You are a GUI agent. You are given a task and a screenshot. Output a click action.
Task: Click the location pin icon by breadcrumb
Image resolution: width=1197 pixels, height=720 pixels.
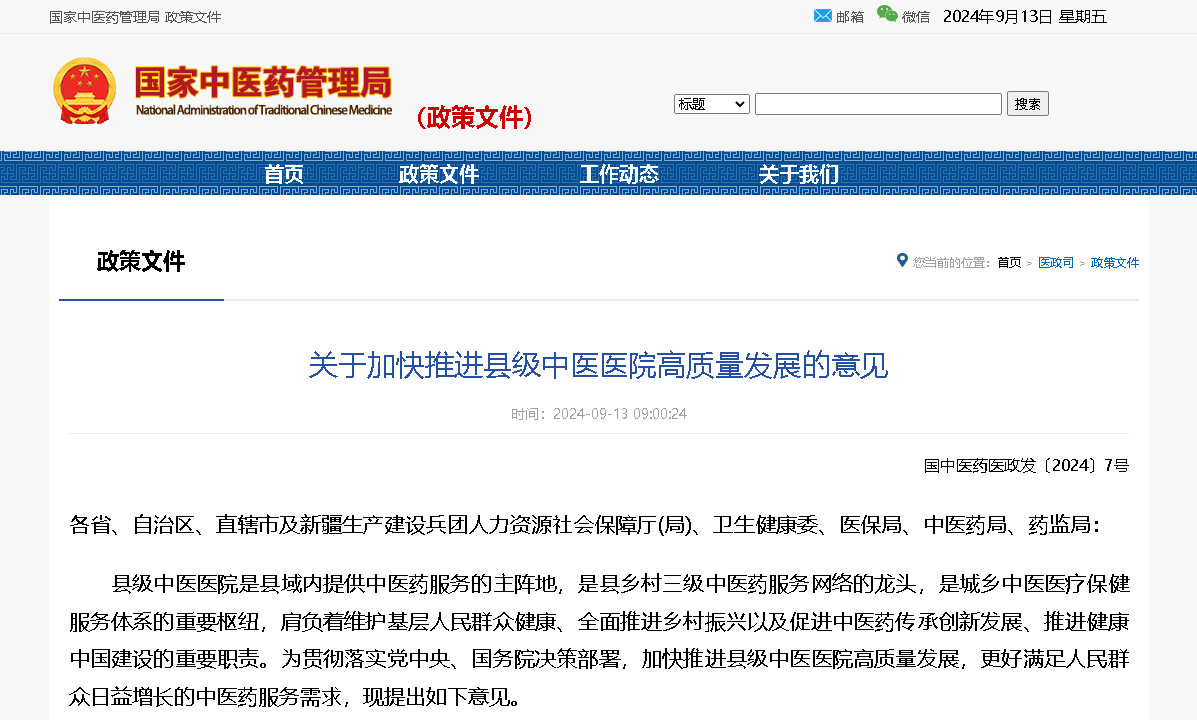902,261
